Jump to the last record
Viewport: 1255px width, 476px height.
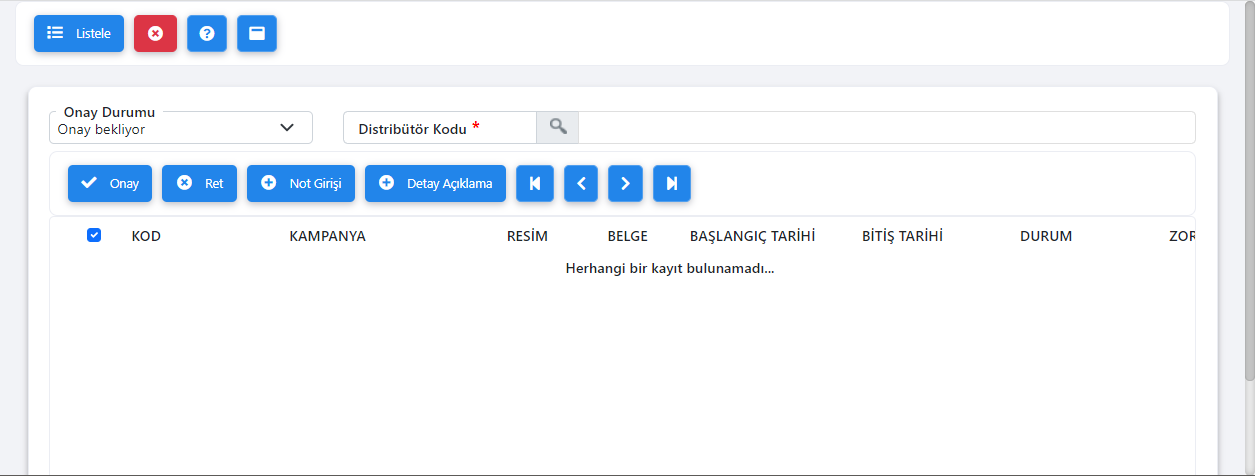(672, 183)
